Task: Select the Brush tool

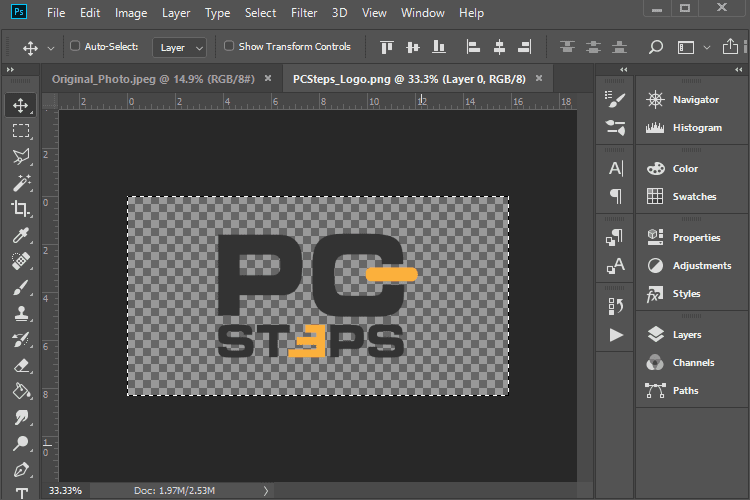Action: click(x=21, y=288)
